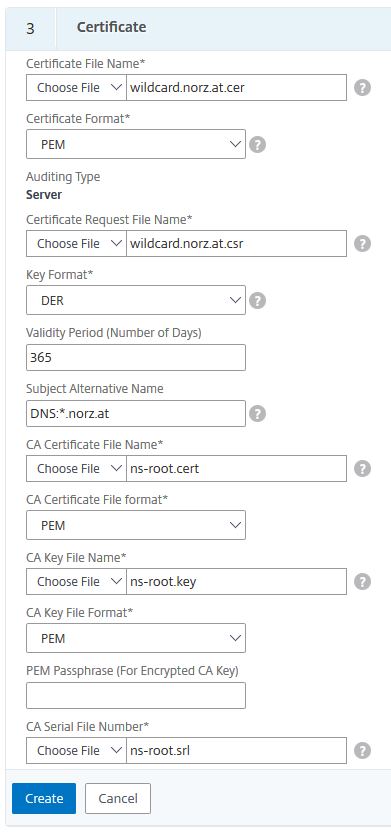The width and height of the screenshot is (391, 833).
Task: Open the Certificate Format PEM dropdown
Action: point(136,144)
